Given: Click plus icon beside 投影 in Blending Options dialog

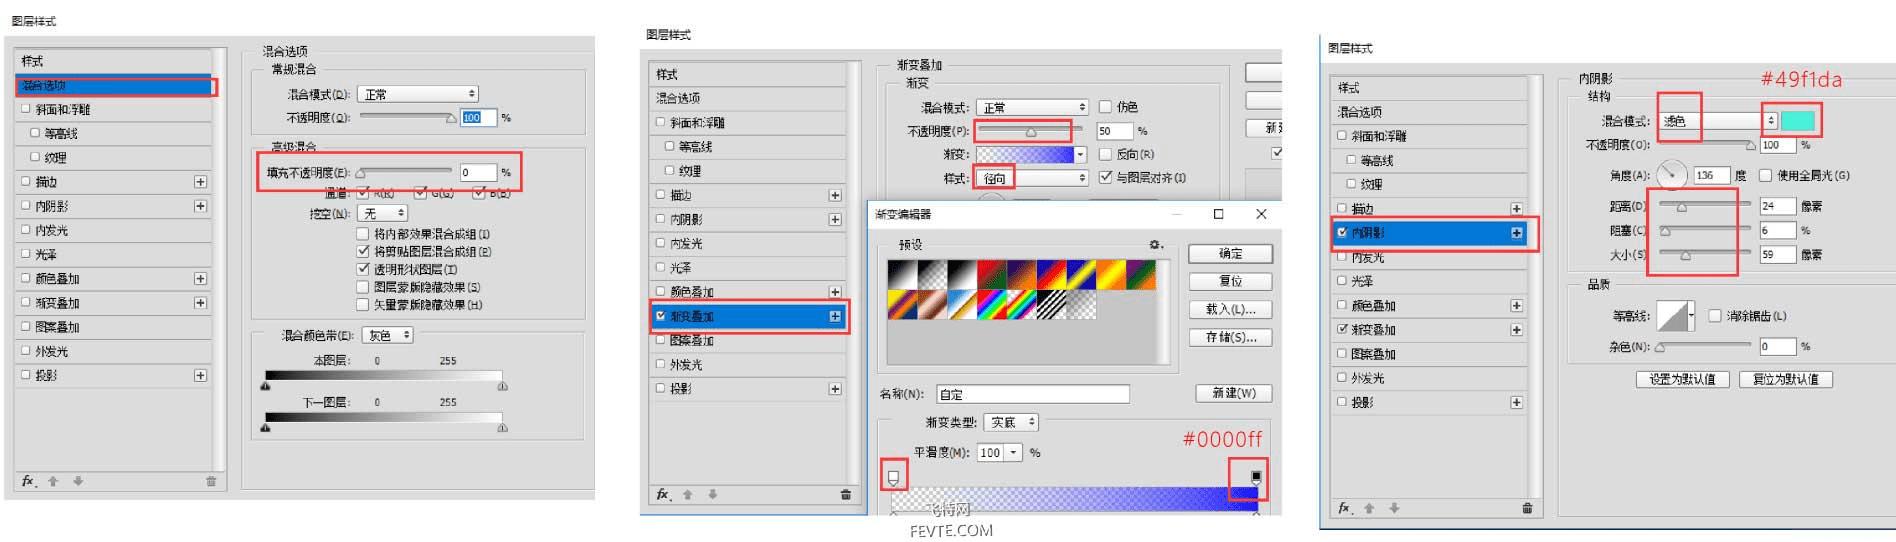Looking at the screenshot, I should [x=200, y=375].
